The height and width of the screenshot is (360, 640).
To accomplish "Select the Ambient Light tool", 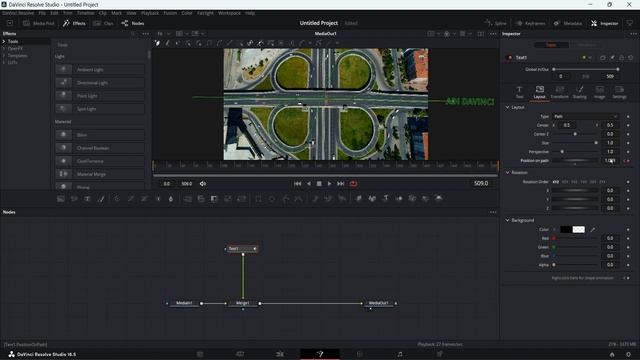I will pos(100,70).
